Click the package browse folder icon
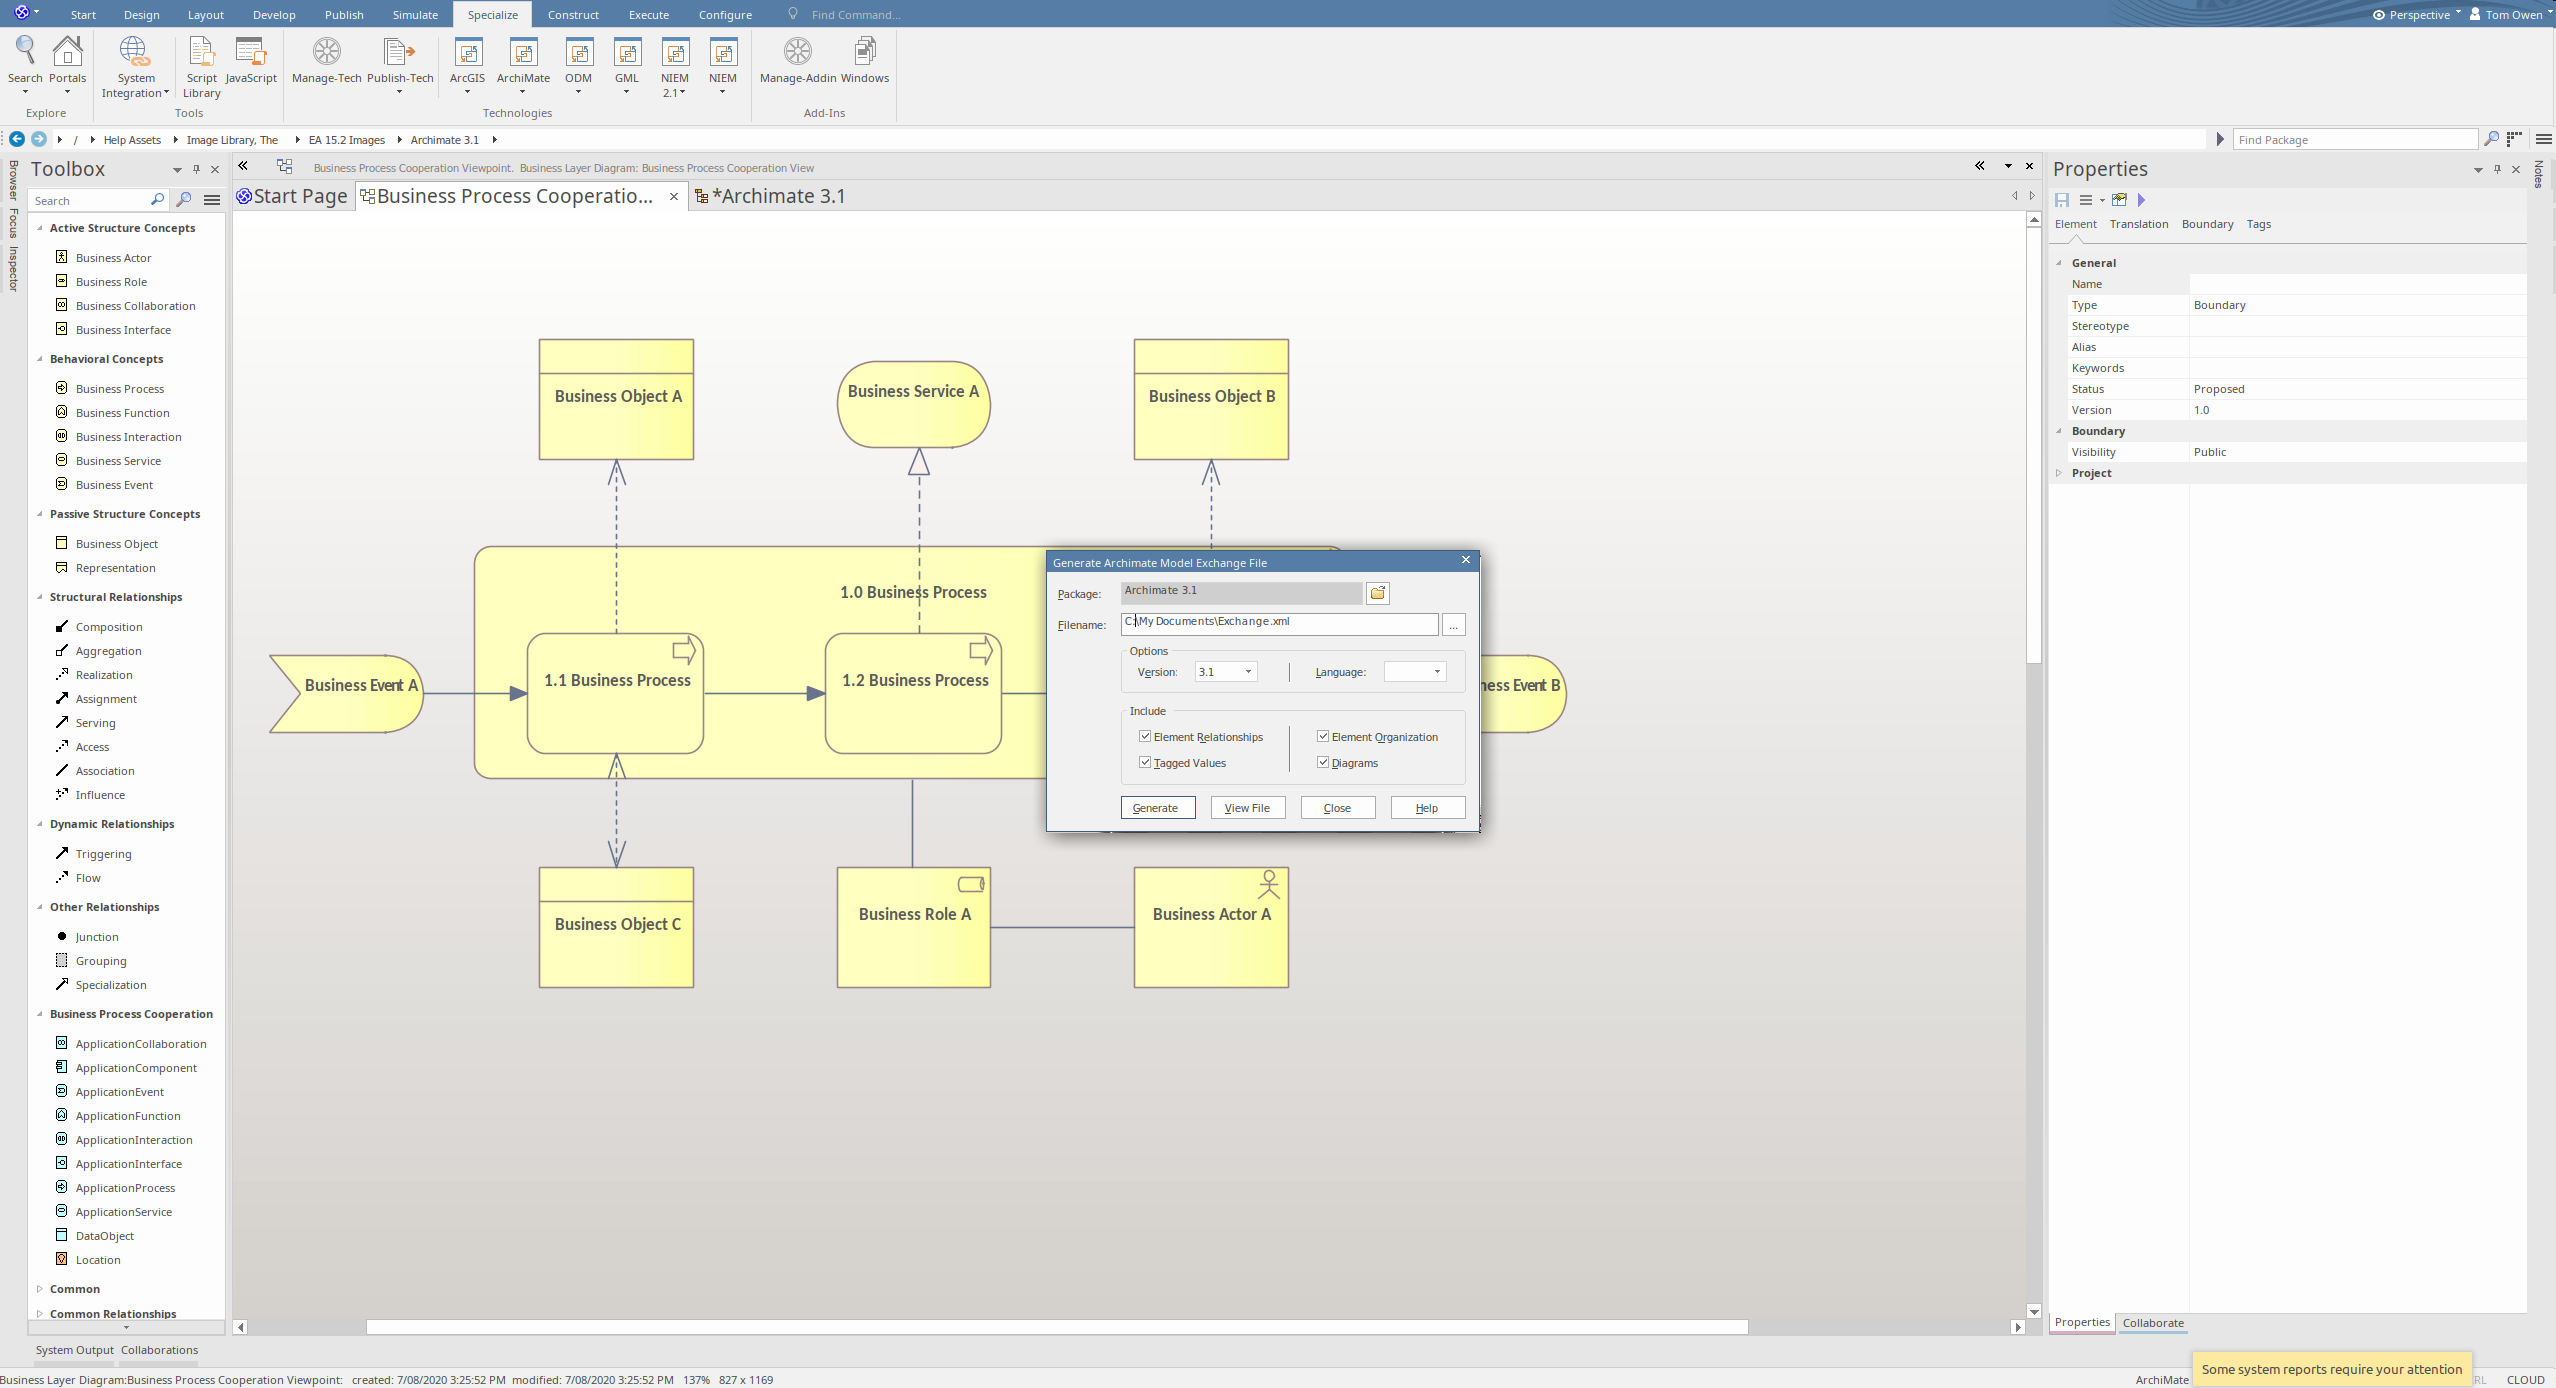Viewport: 2556px width, 1388px height. click(1377, 594)
